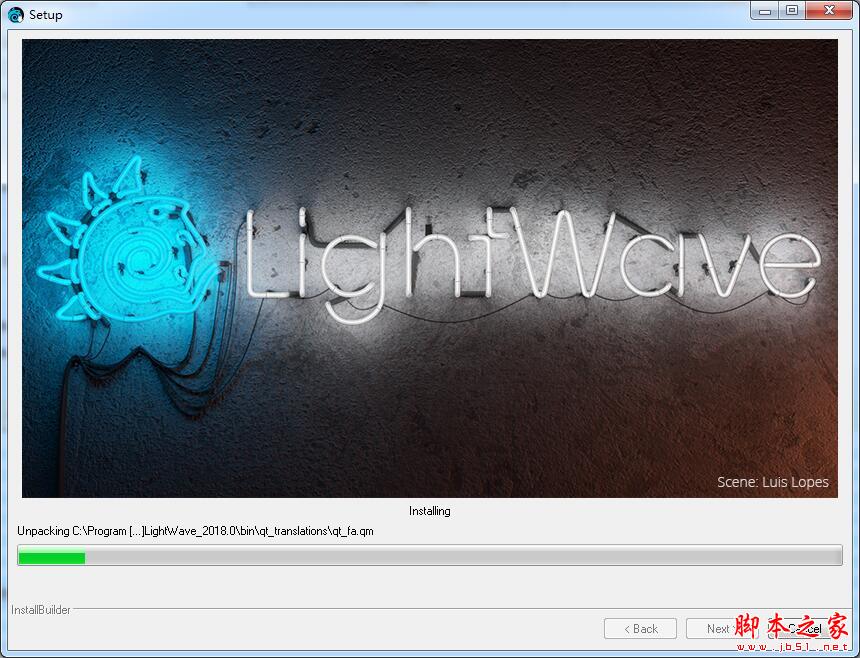Click the green installation progress bar
This screenshot has width=860, height=658.
click(x=430, y=555)
